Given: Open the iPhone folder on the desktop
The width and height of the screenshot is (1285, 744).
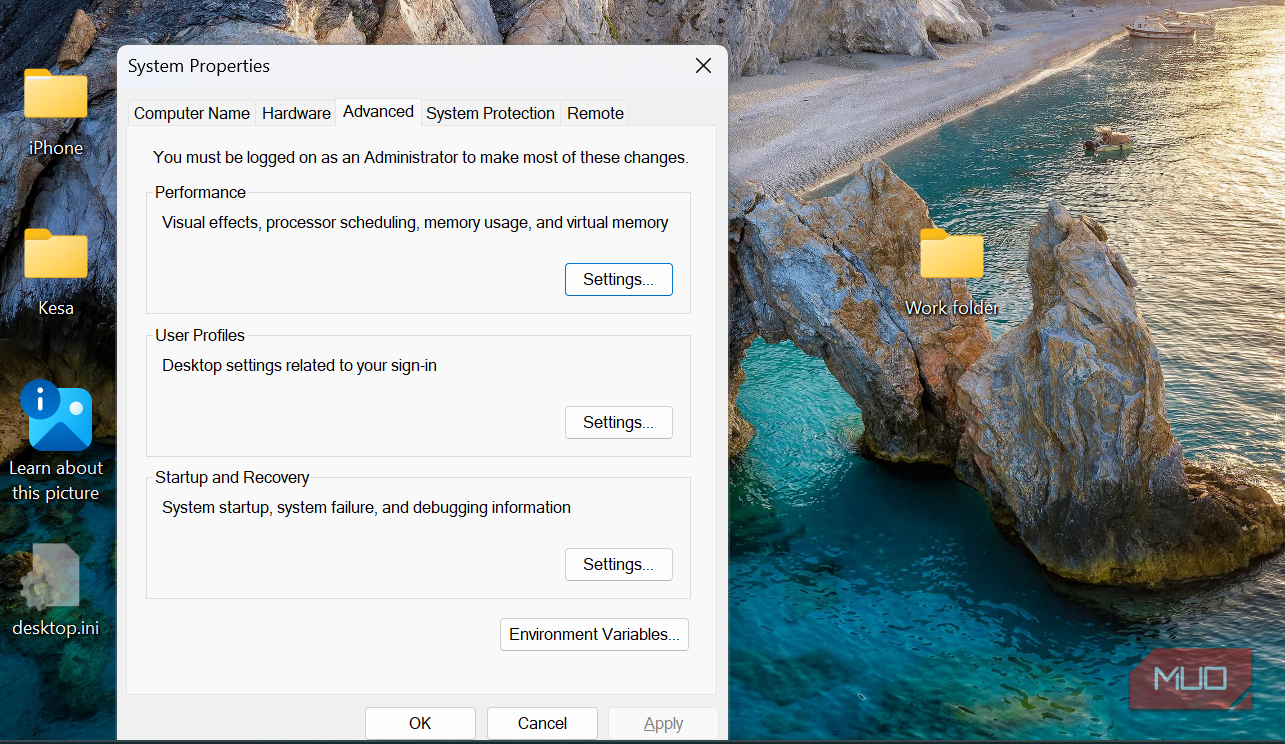Looking at the screenshot, I should point(56,95).
